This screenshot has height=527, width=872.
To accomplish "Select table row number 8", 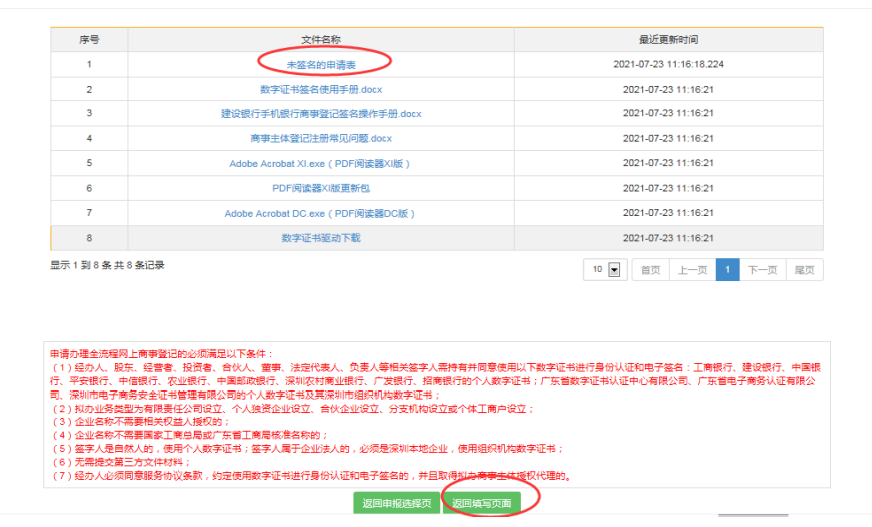I will tap(89, 238).
